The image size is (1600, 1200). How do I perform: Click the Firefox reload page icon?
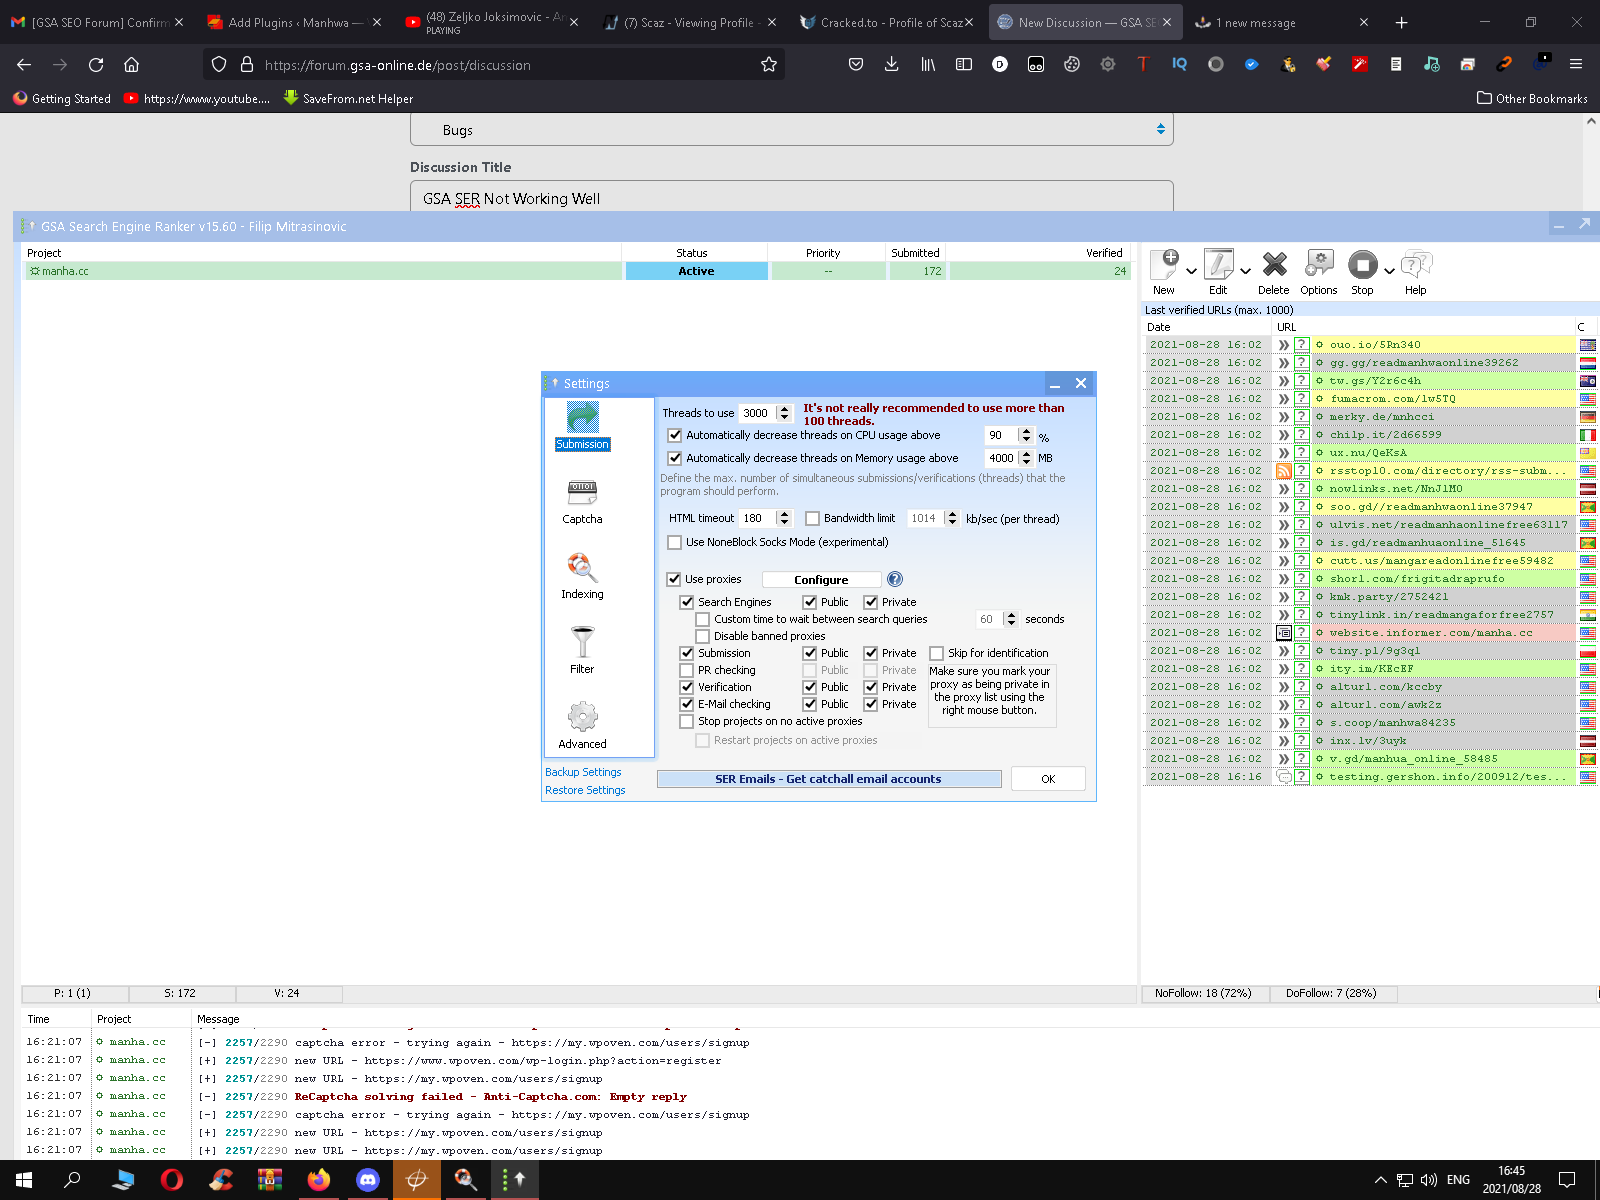point(96,64)
